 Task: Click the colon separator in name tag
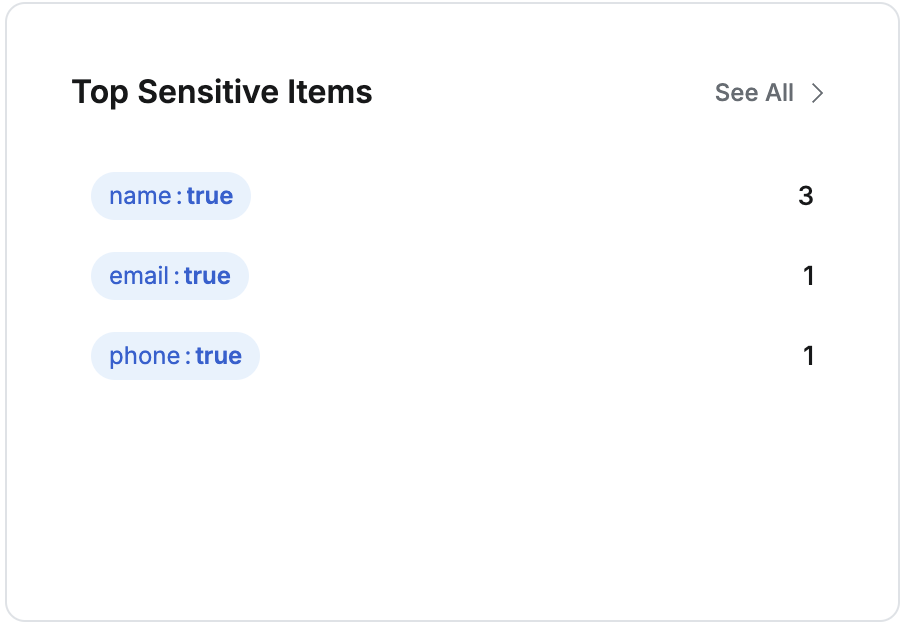(179, 197)
